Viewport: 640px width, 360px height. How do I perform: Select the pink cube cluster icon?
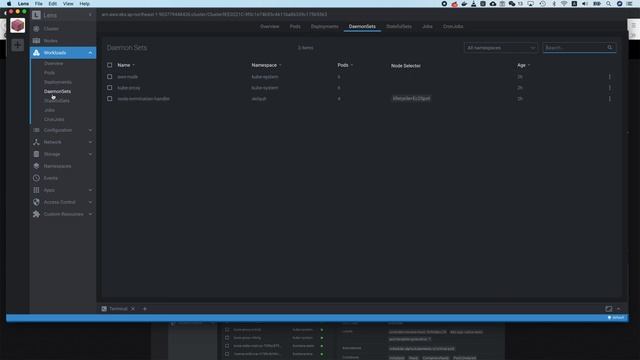(x=18, y=25)
